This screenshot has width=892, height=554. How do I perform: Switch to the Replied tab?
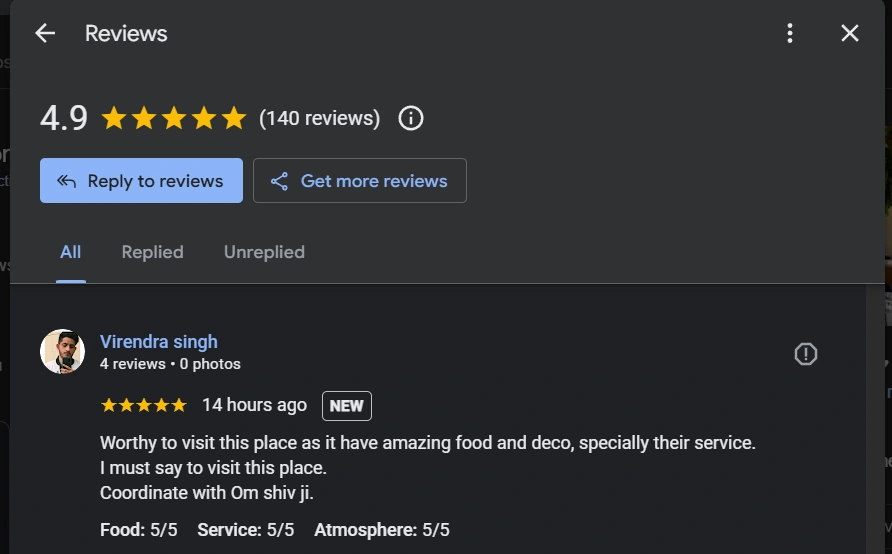(152, 252)
